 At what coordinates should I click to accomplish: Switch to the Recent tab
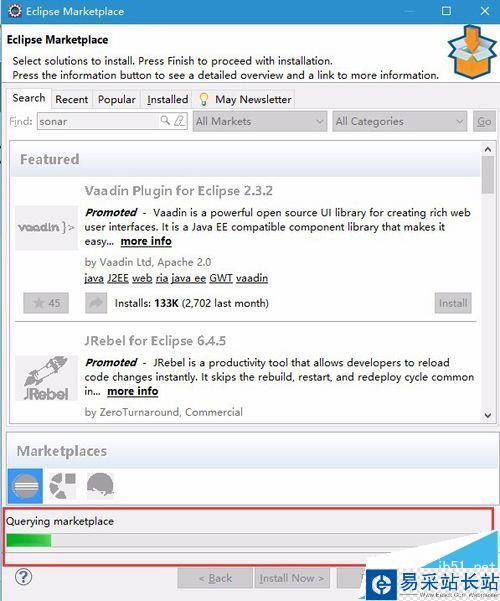[72, 99]
